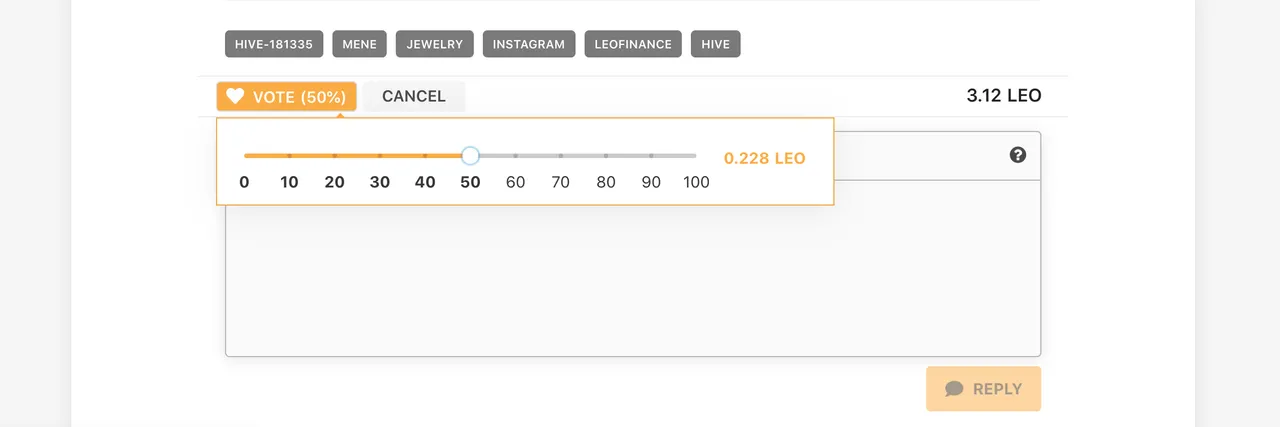Click the speech bubble icon on Reply
The height and width of the screenshot is (427, 1280).
coord(954,389)
